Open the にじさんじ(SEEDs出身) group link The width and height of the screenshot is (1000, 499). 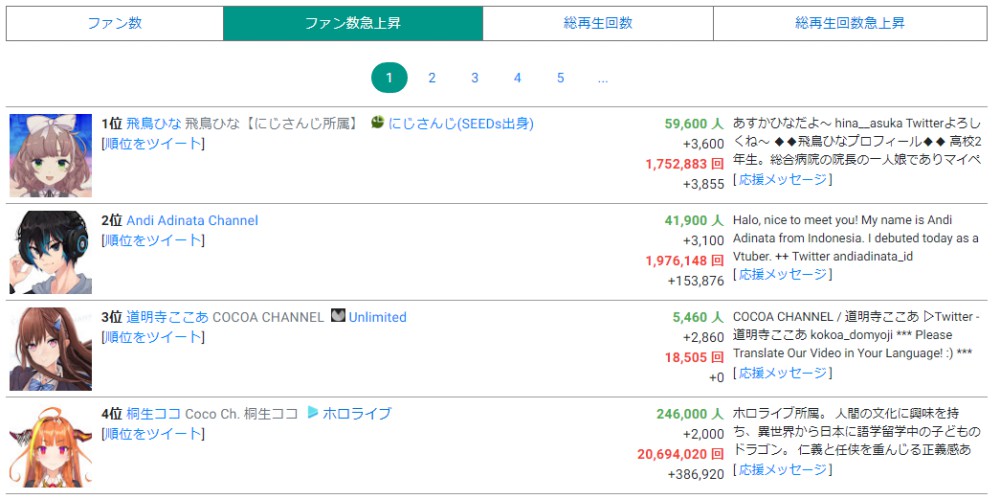tap(461, 124)
